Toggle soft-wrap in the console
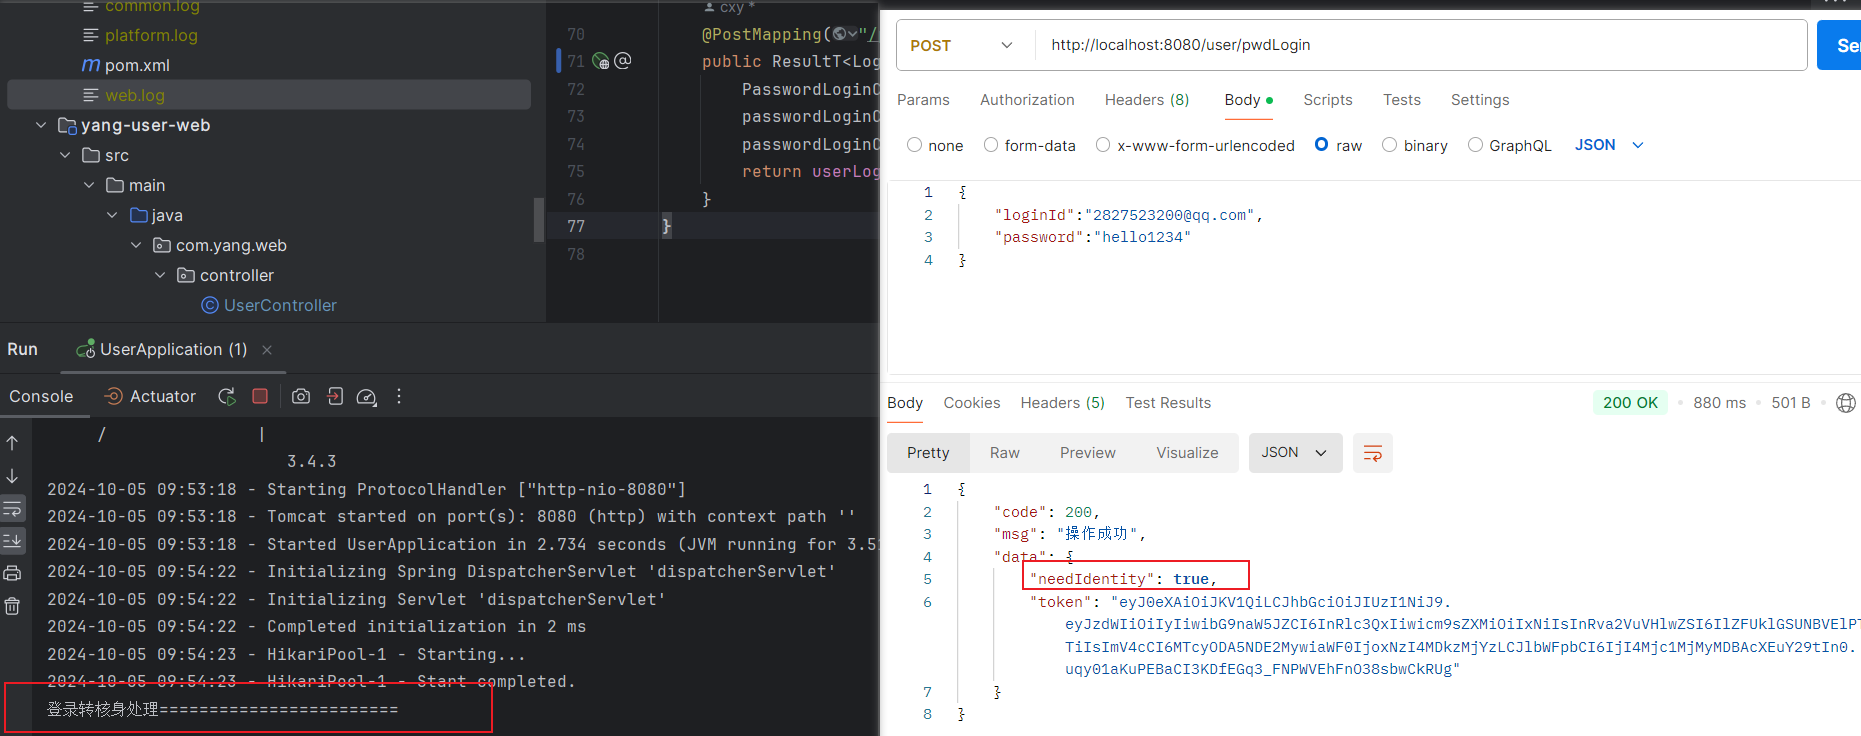 [x=13, y=509]
